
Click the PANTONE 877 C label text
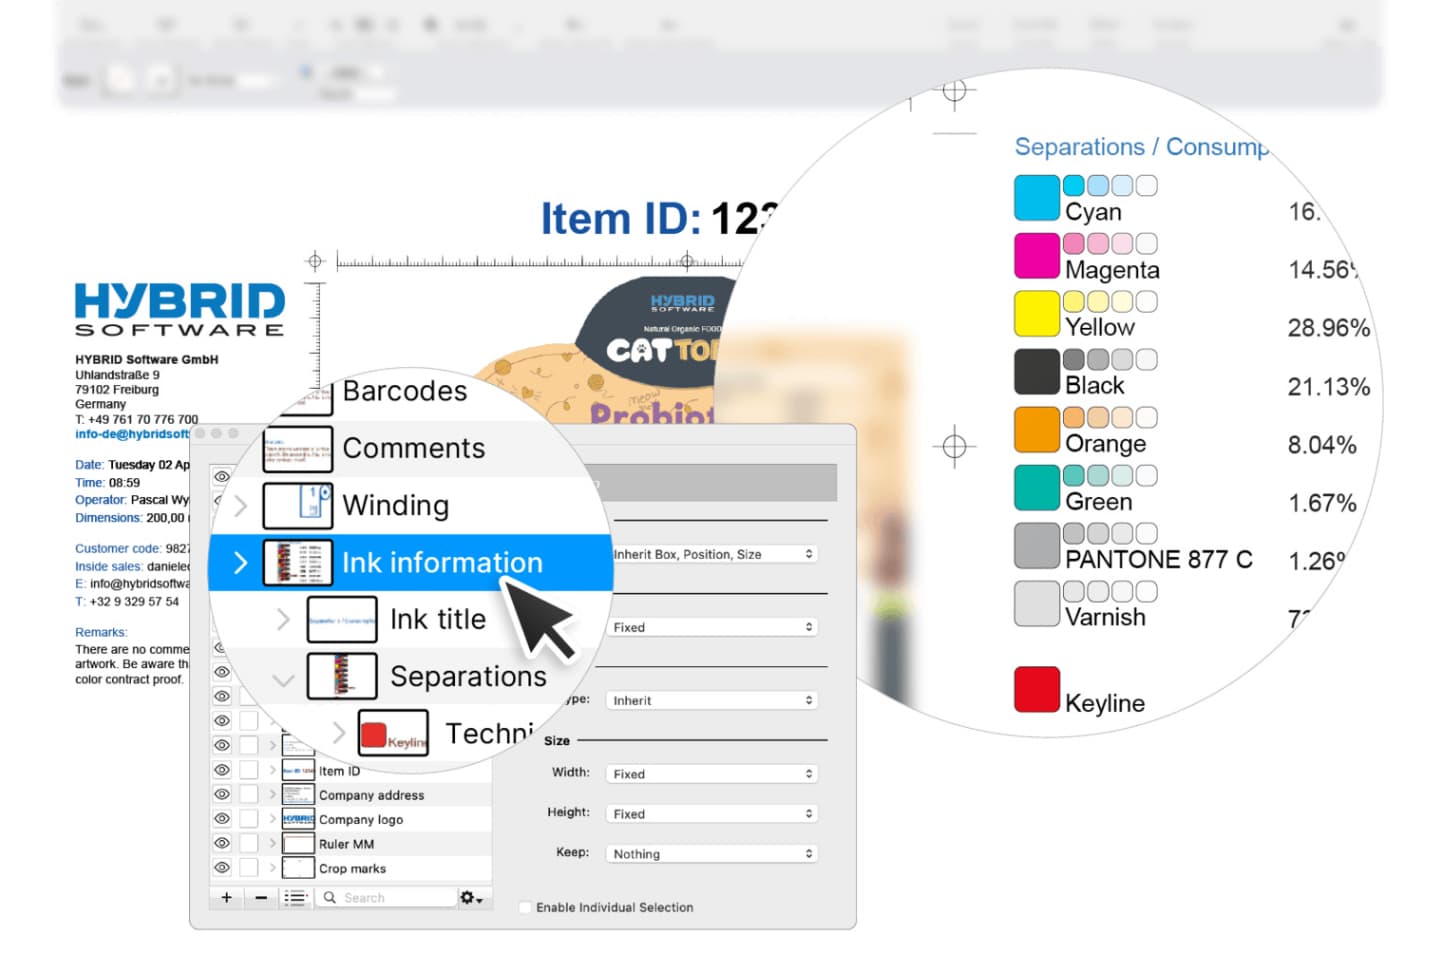click(1159, 560)
